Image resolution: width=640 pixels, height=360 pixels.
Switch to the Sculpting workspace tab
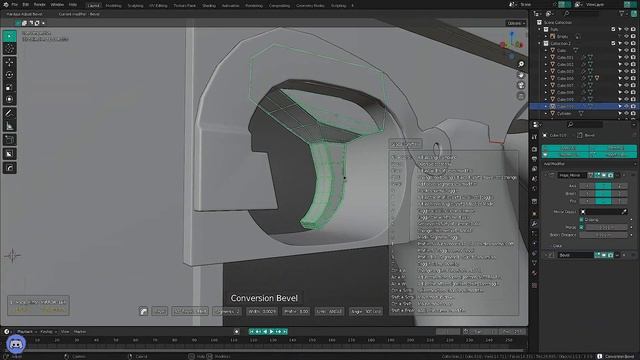pyautogui.click(x=135, y=6)
